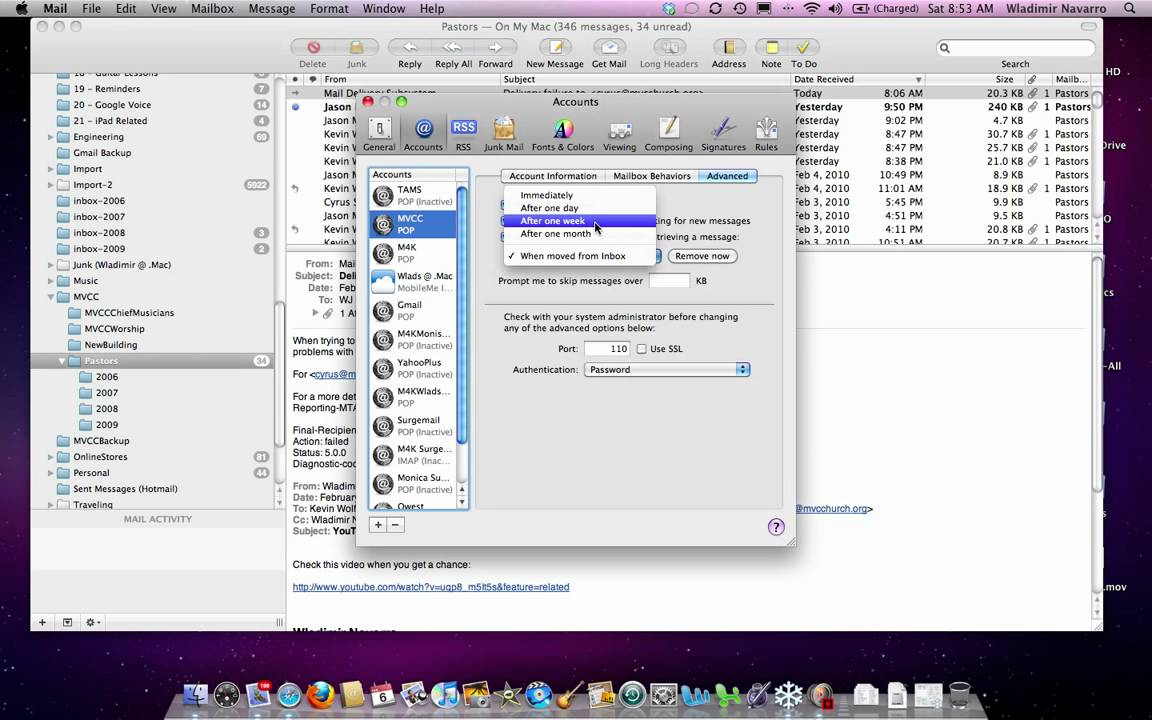Open Junk Mail preferences pane
This screenshot has height=720, width=1152.
[504, 134]
